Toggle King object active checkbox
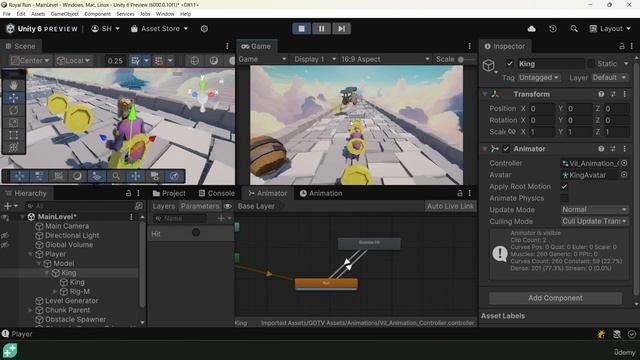640x360 pixels. click(x=509, y=64)
